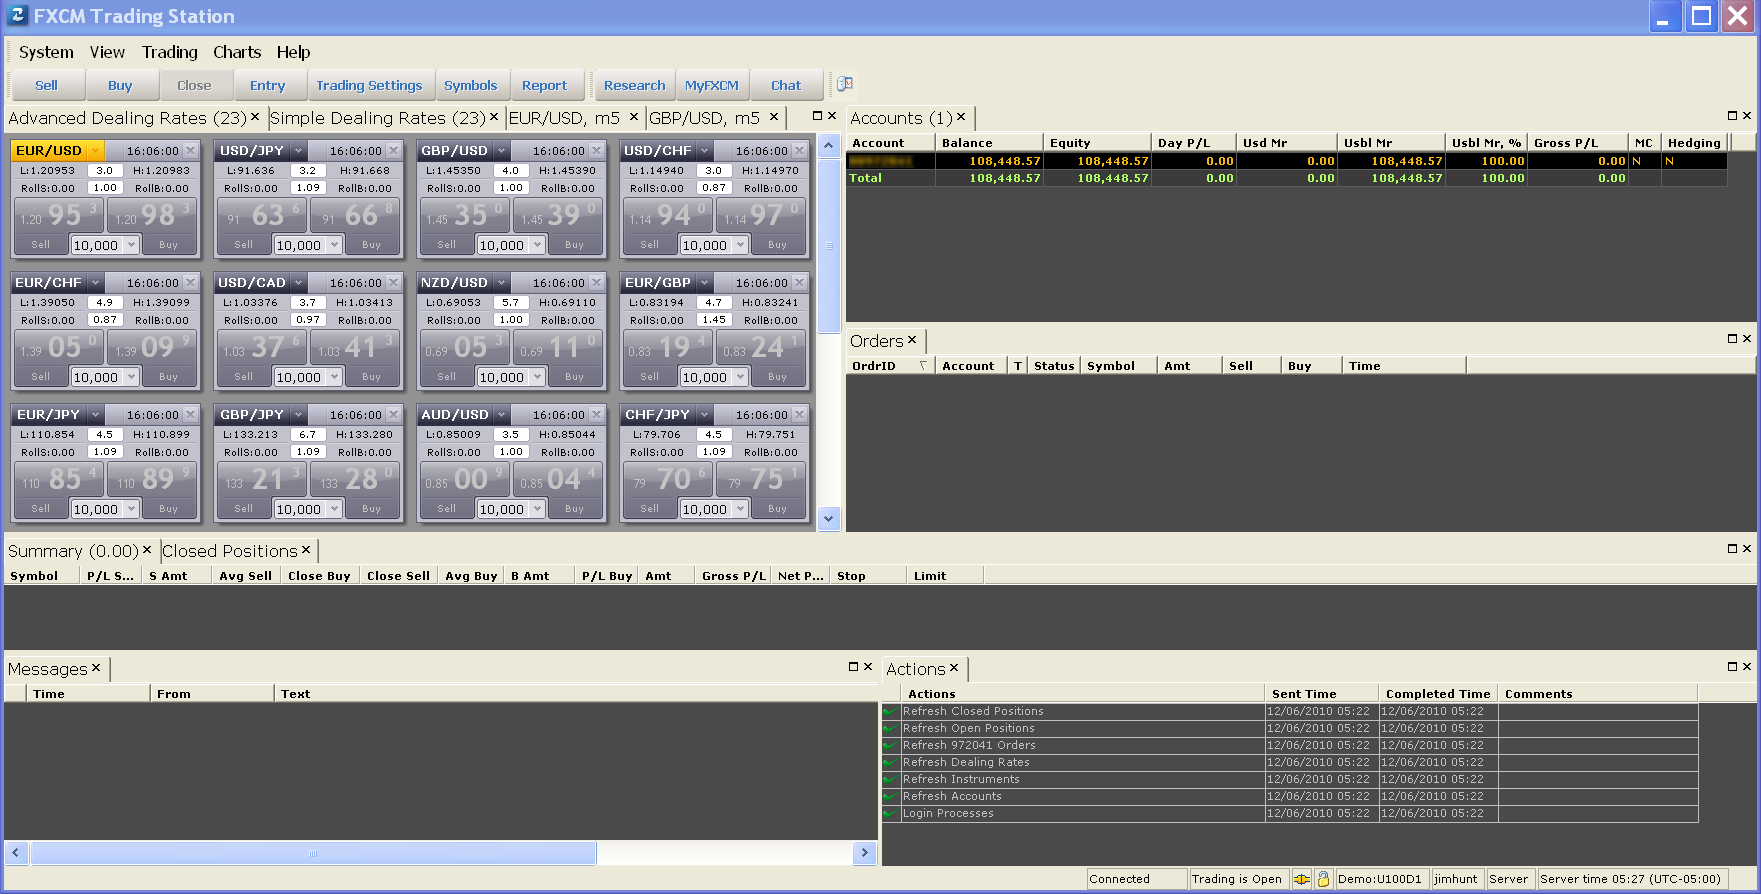Viewport: 1761px width, 894px height.
Task: Click the connection status plug icon
Action: coord(1301,879)
